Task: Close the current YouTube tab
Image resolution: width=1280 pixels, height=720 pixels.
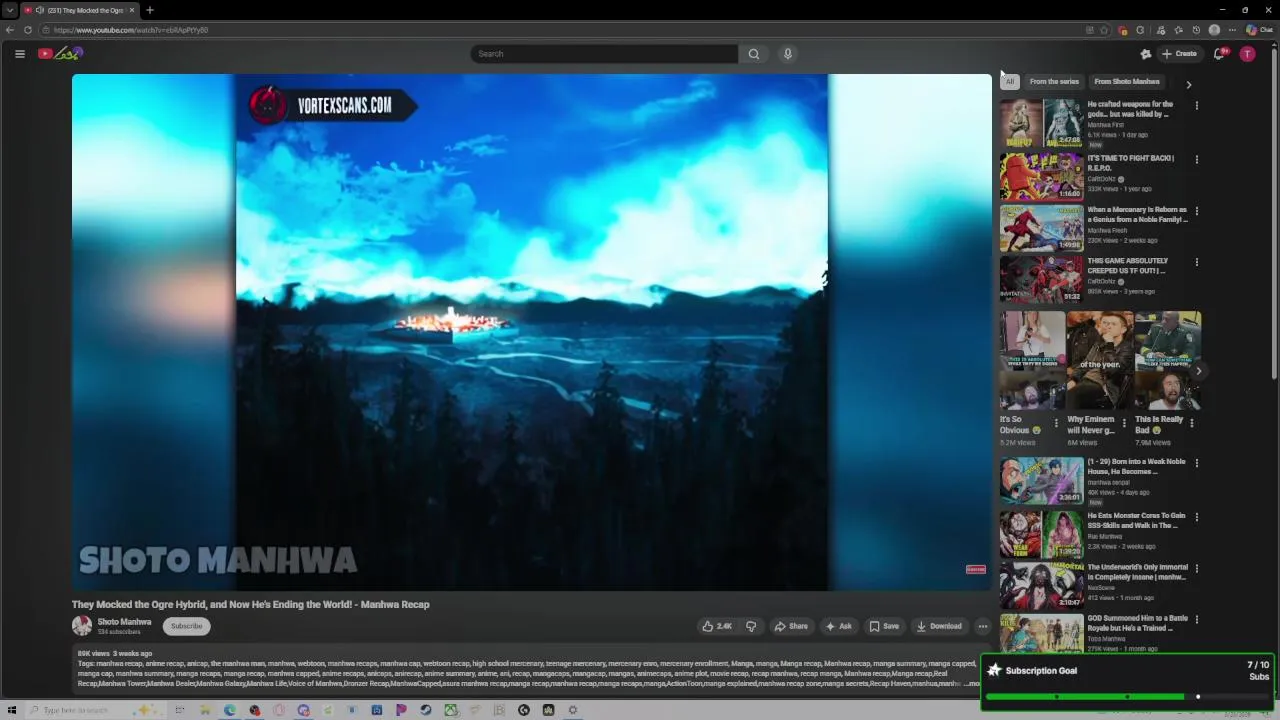Action: pos(131,10)
